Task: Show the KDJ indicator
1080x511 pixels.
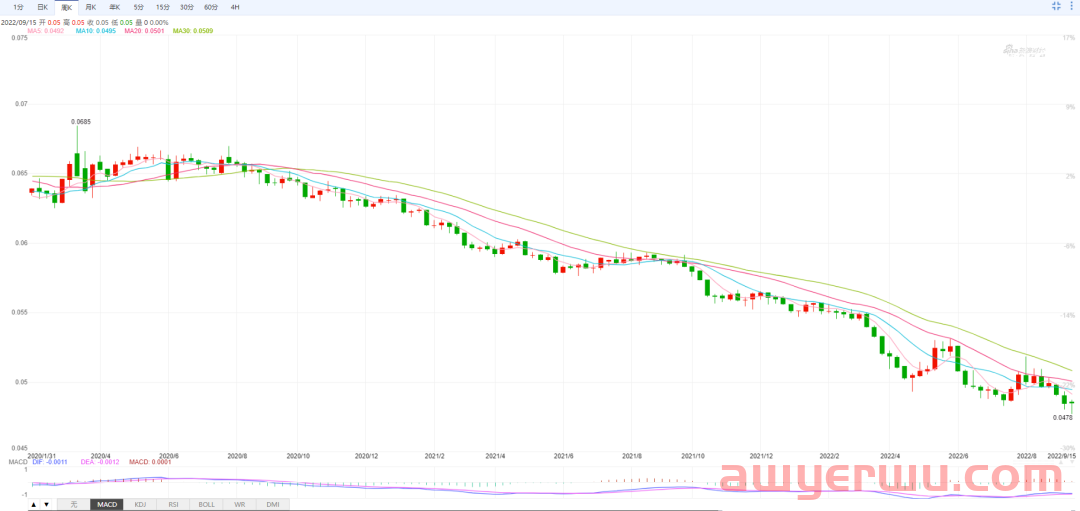Action: (140, 505)
